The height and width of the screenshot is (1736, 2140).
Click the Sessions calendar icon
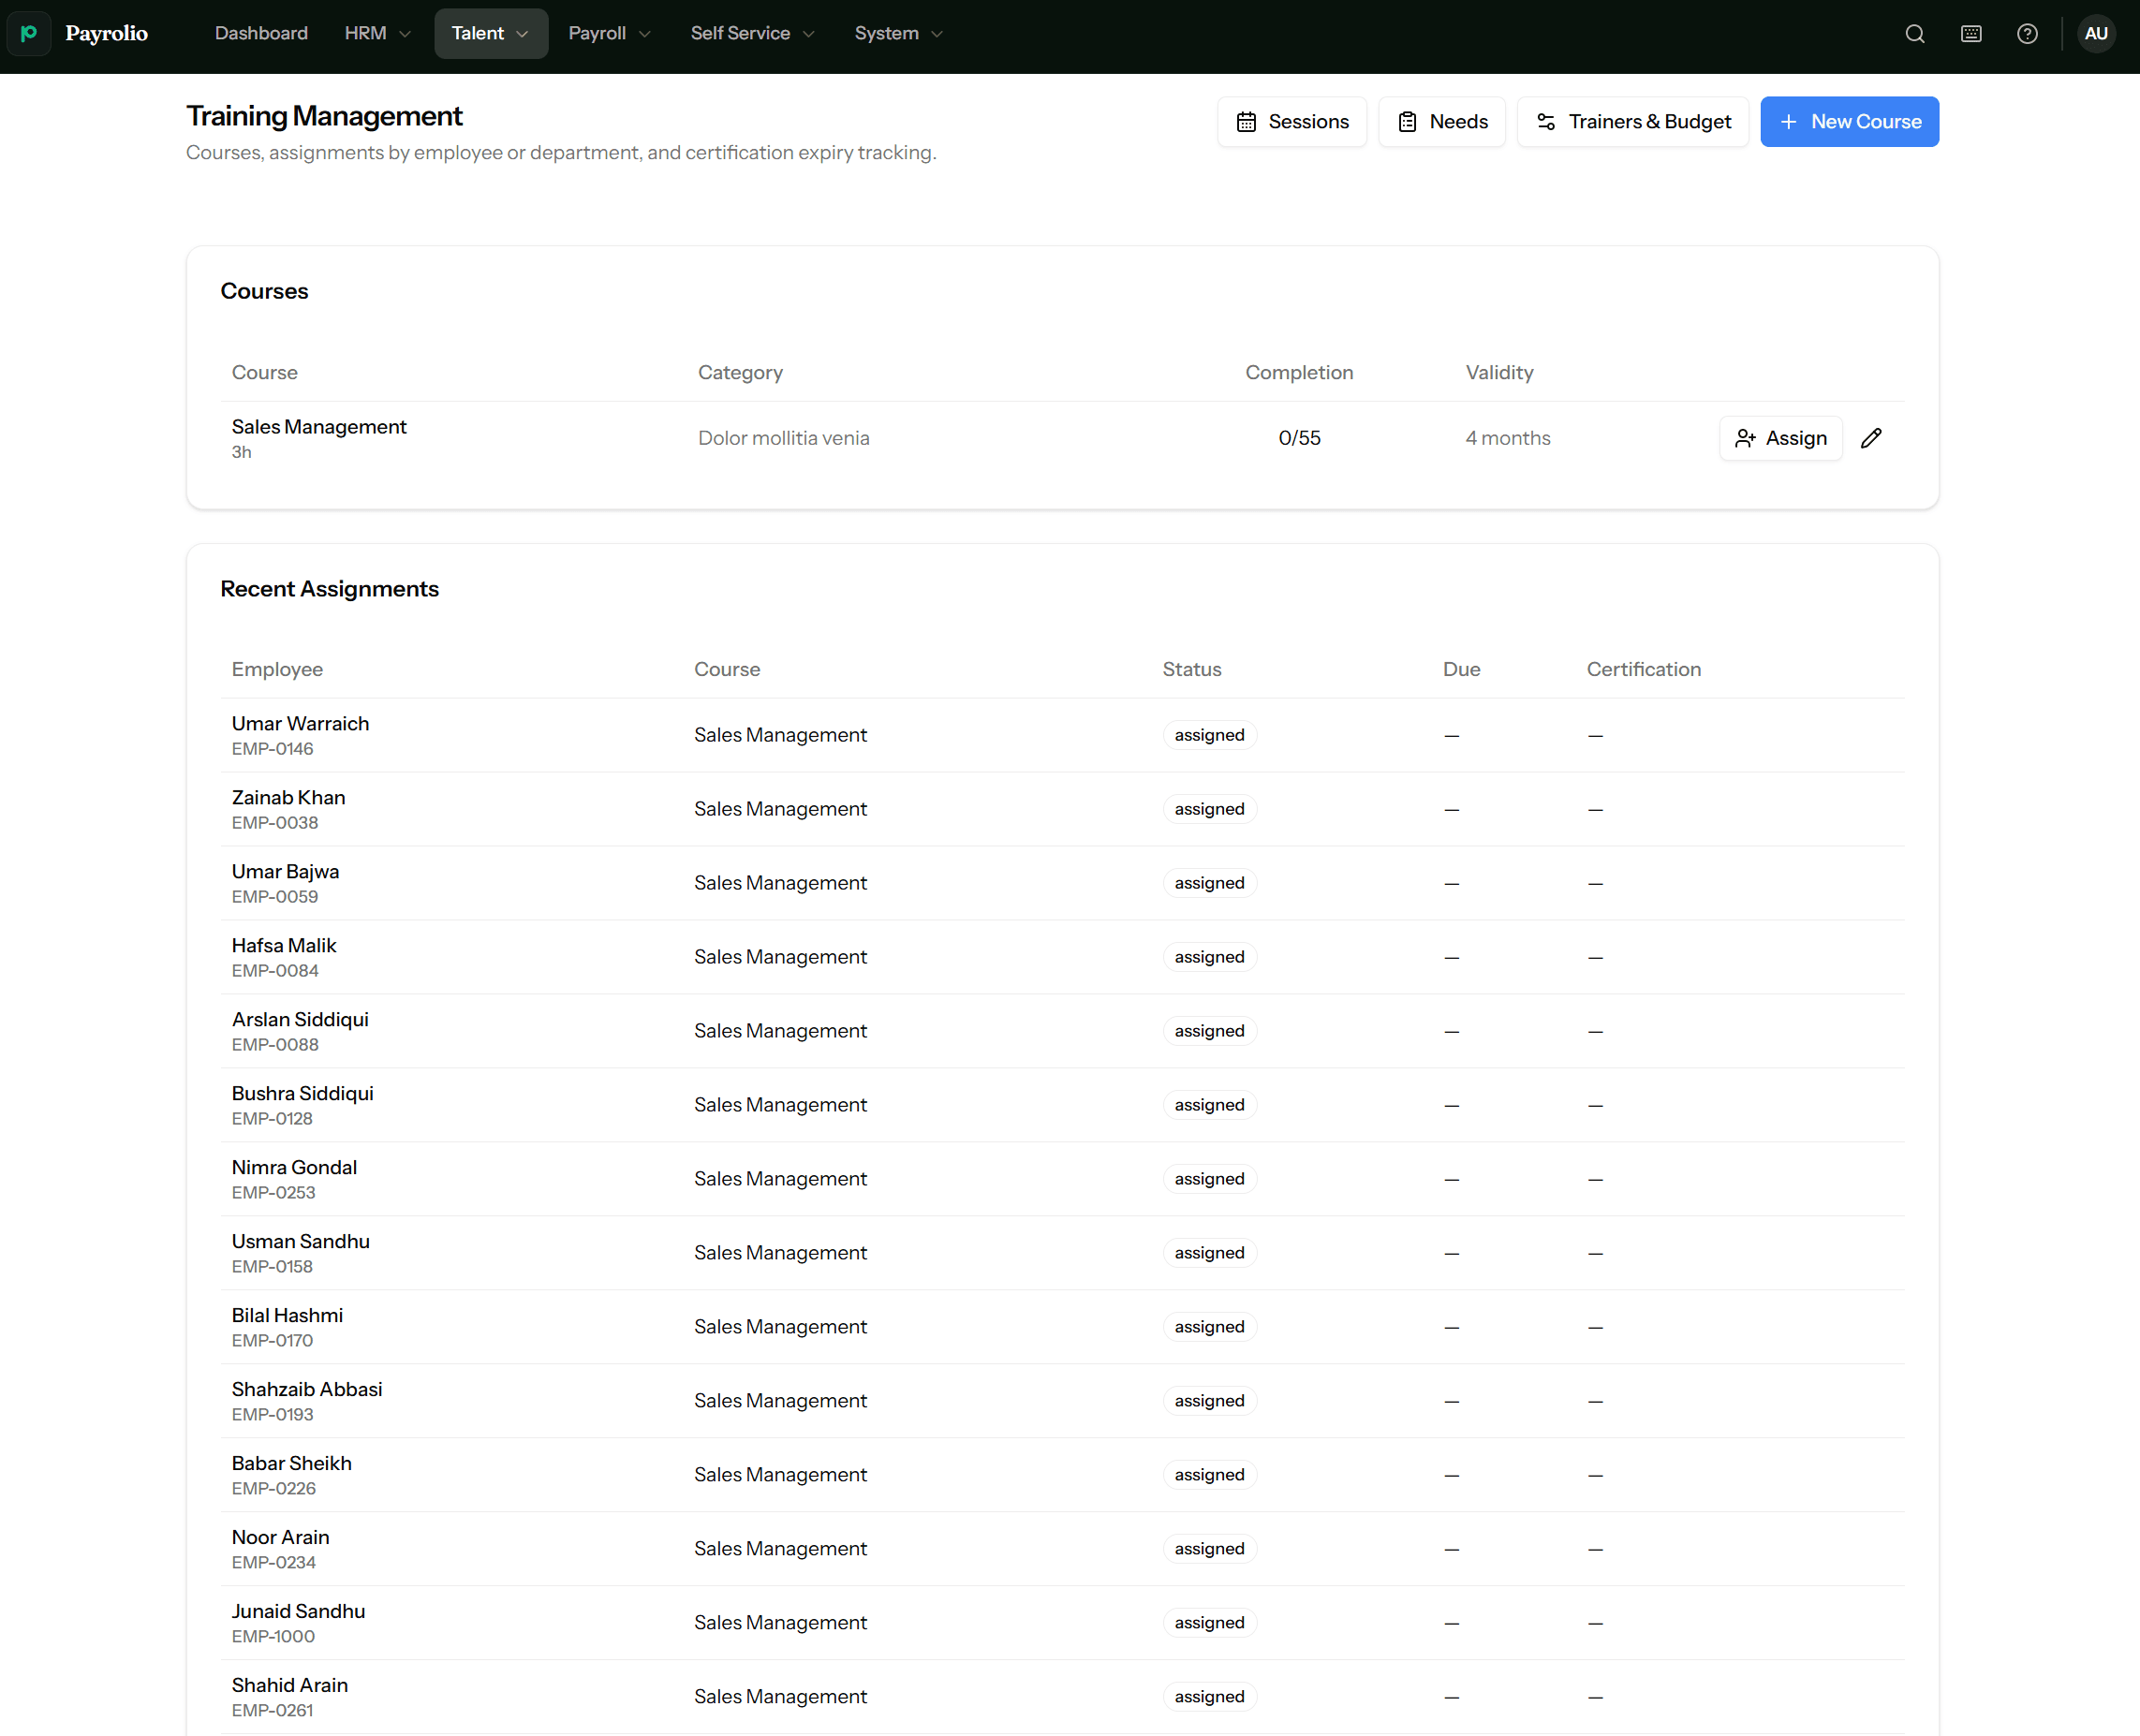[1246, 122]
